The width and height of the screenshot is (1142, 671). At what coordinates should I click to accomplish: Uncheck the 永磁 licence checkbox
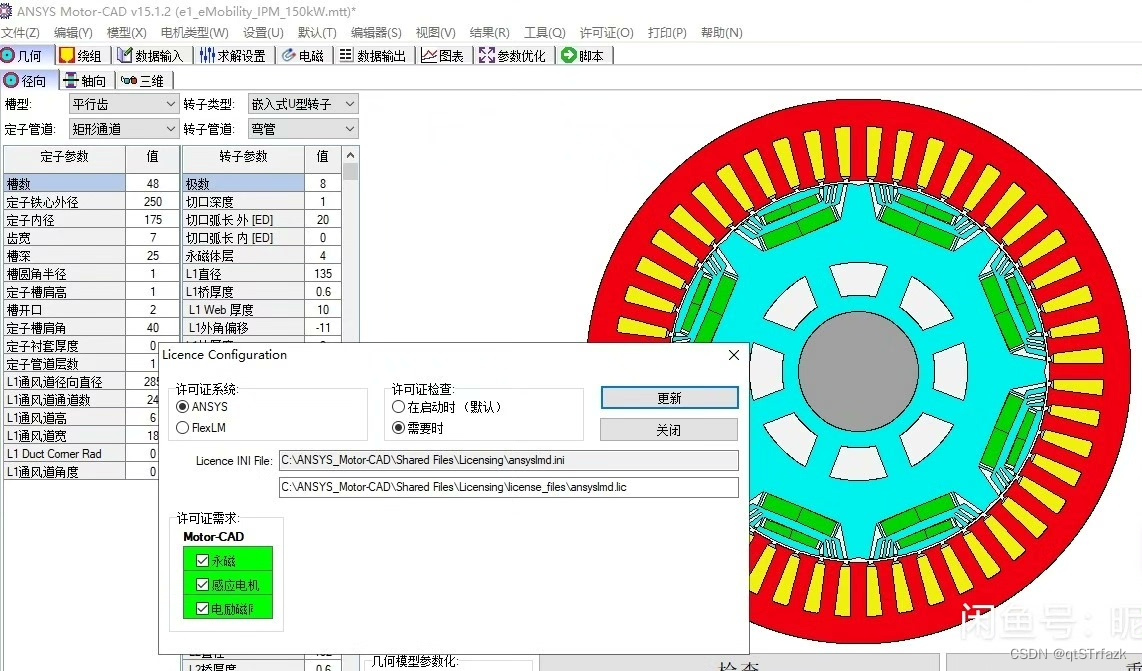(205, 562)
